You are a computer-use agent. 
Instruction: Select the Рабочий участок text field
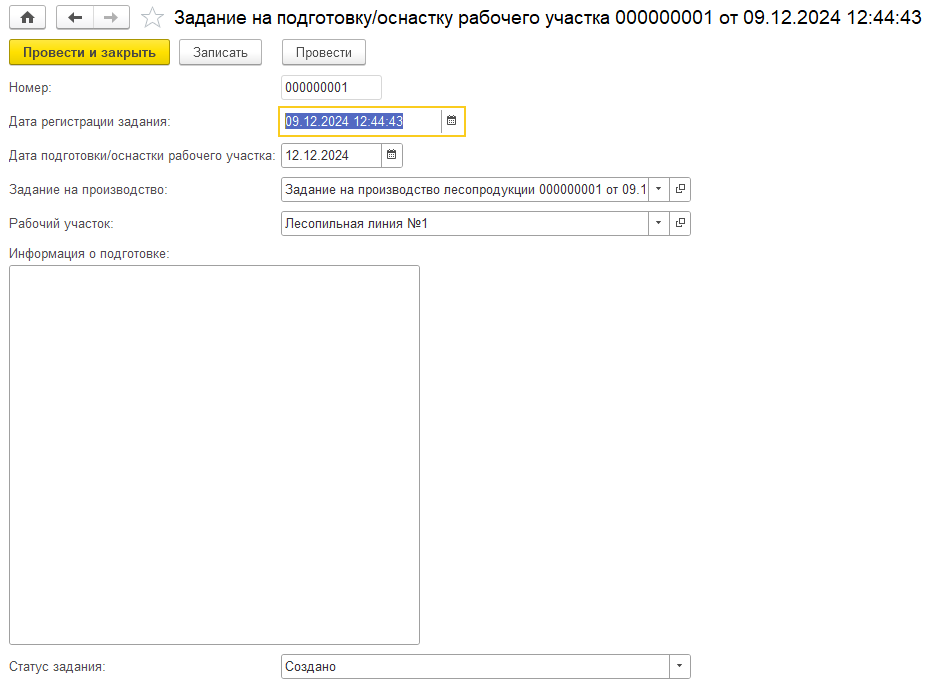[x=464, y=223]
